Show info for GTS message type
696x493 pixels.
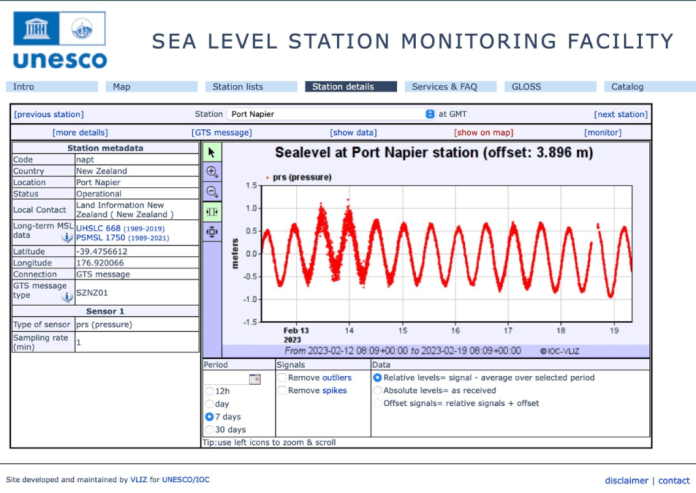tap(67, 297)
